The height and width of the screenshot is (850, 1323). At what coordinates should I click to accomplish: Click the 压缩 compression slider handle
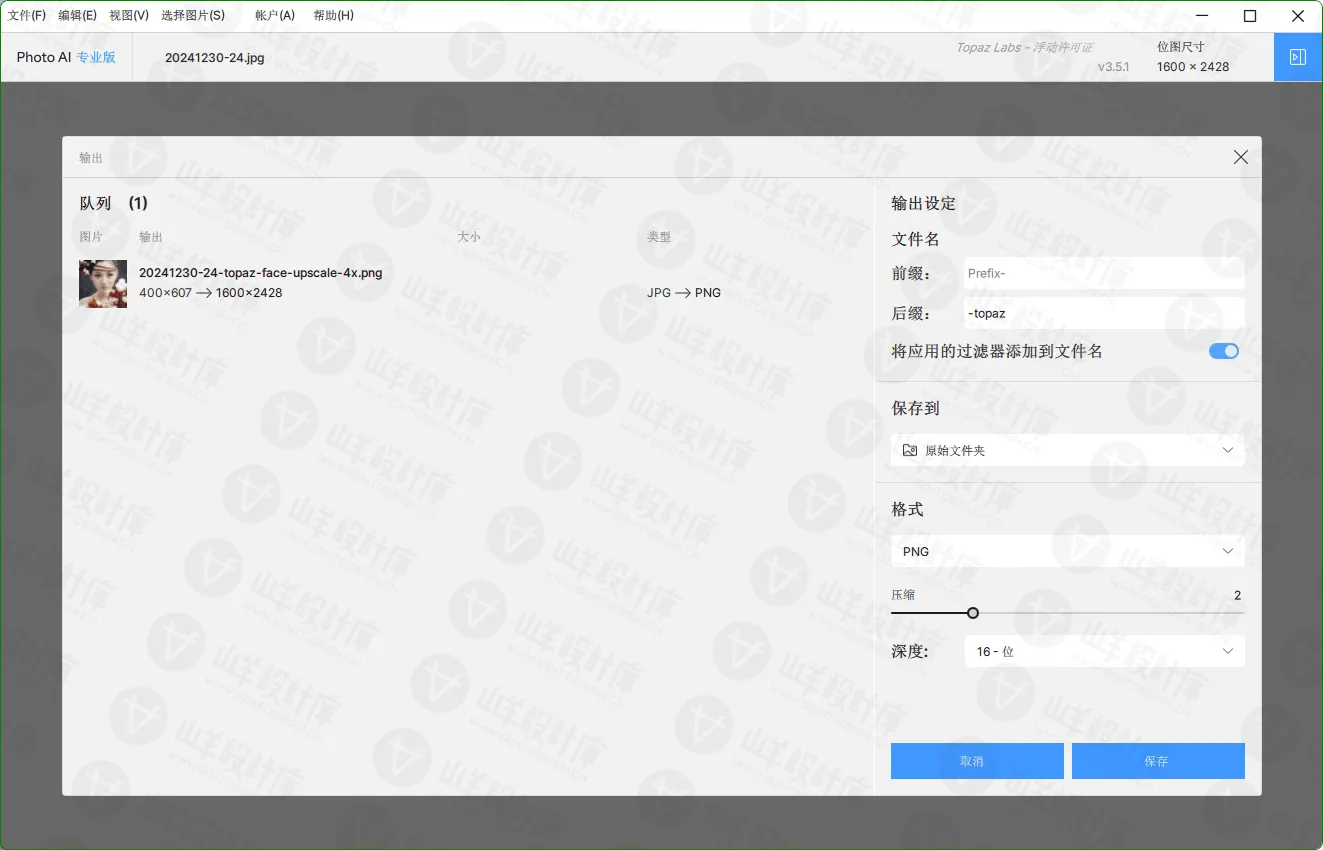coord(973,613)
